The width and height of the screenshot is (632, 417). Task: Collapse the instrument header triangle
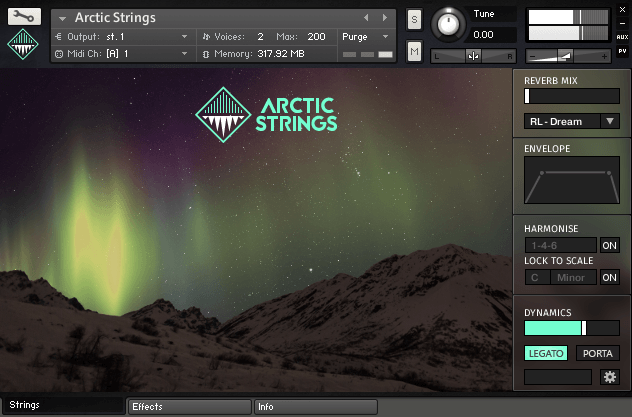(x=62, y=19)
